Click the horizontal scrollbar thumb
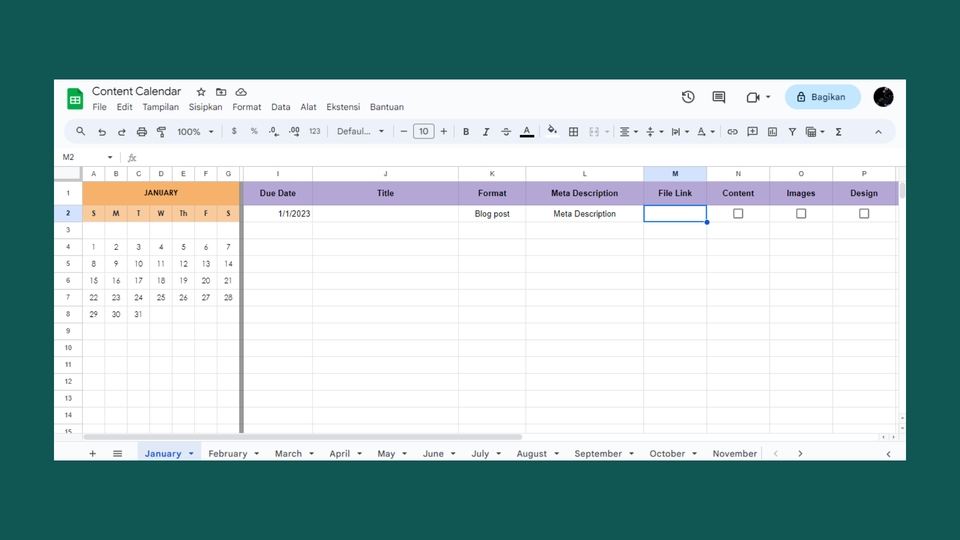The width and height of the screenshot is (960, 540). coord(302,437)
